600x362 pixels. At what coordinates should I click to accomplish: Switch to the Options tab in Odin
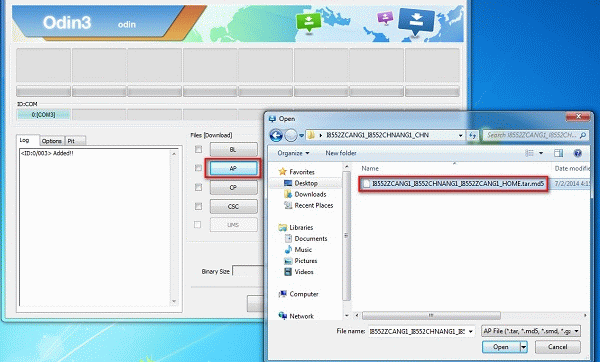coord(52,141)
